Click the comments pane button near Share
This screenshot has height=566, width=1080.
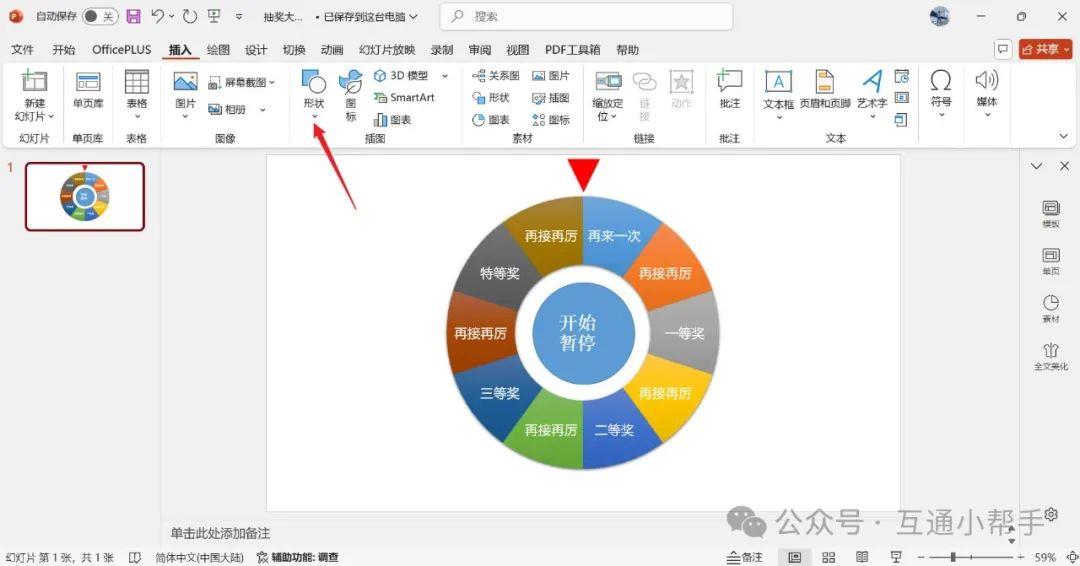(1003, 49)
